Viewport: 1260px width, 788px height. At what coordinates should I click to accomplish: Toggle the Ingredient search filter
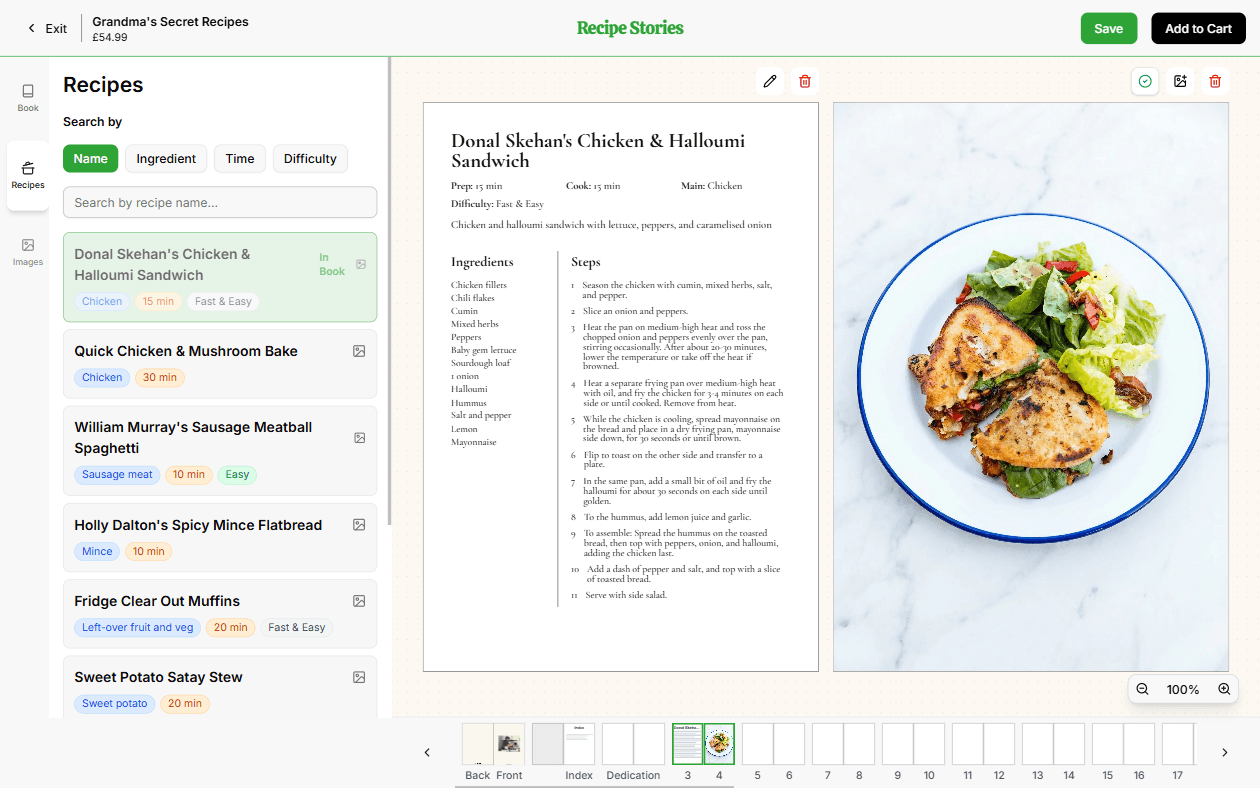165,158
